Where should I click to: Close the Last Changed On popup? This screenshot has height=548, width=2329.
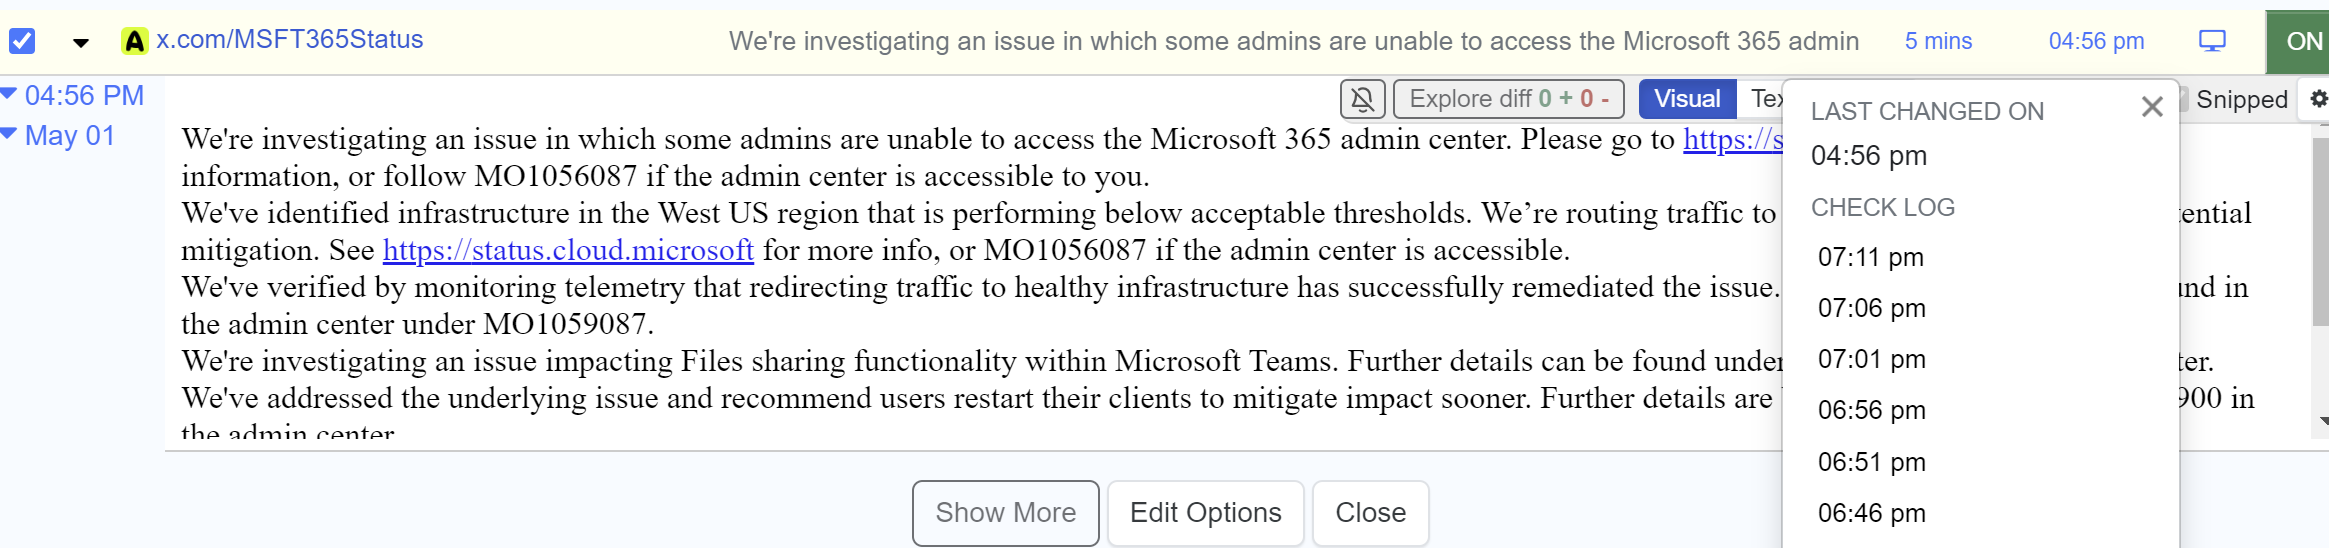[2152, 107]
